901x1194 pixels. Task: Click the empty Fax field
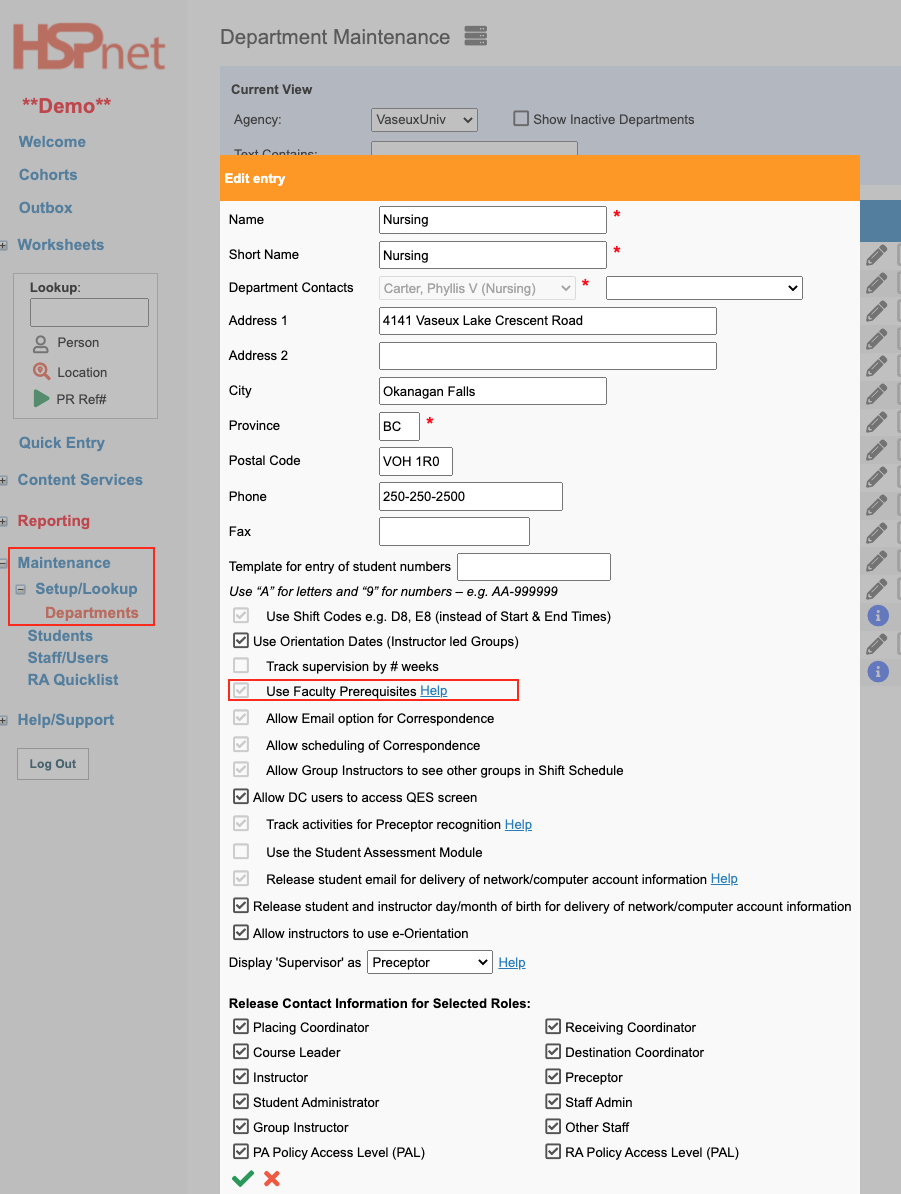coord(454,532)
